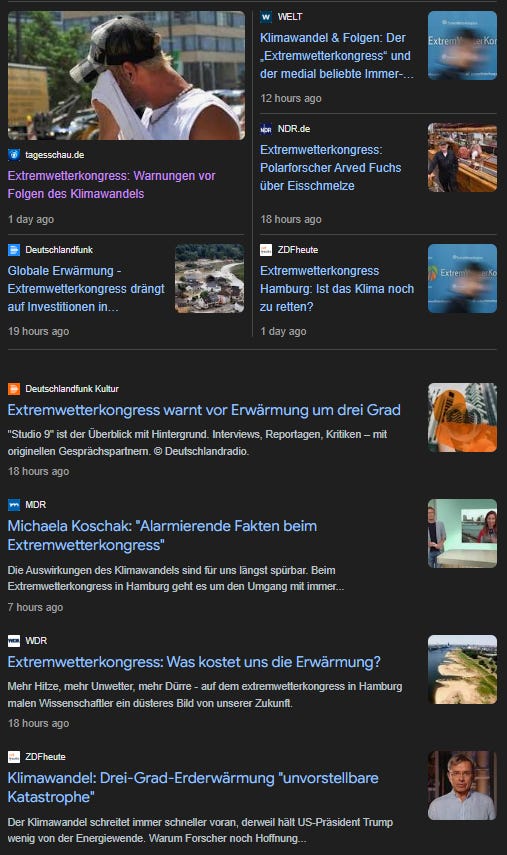The image size is (507, 855).
Task: Click the ZDFheute icon beside the Hamburg article
Action: pos(266,250)
